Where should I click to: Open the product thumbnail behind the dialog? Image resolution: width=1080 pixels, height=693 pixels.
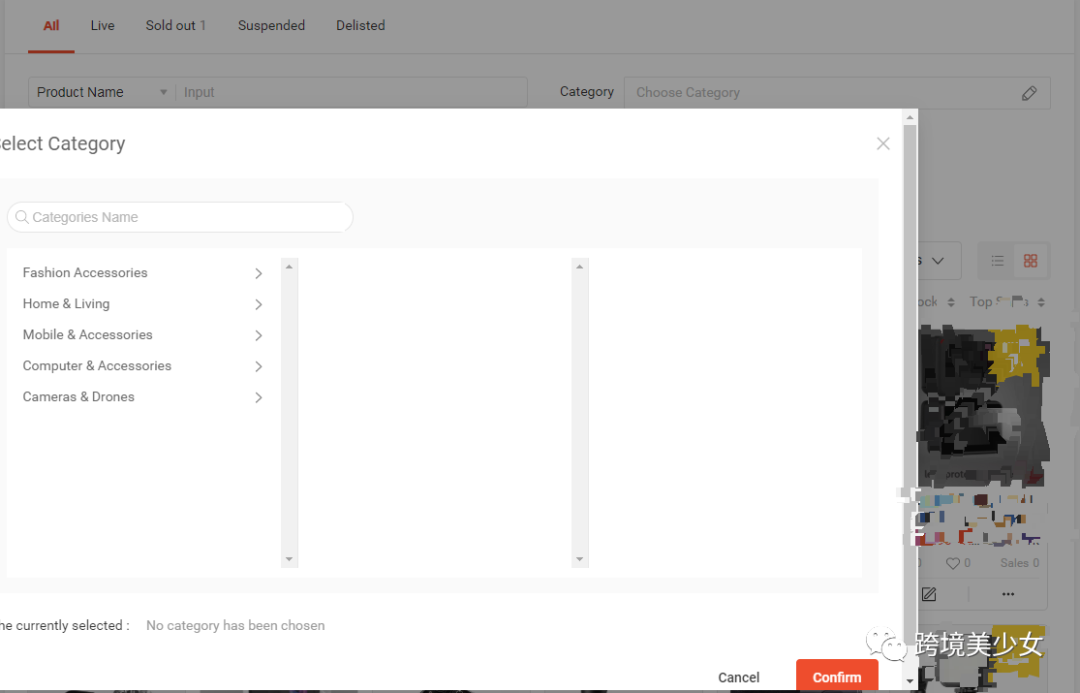pyautogui.click(x=984, y=406)
